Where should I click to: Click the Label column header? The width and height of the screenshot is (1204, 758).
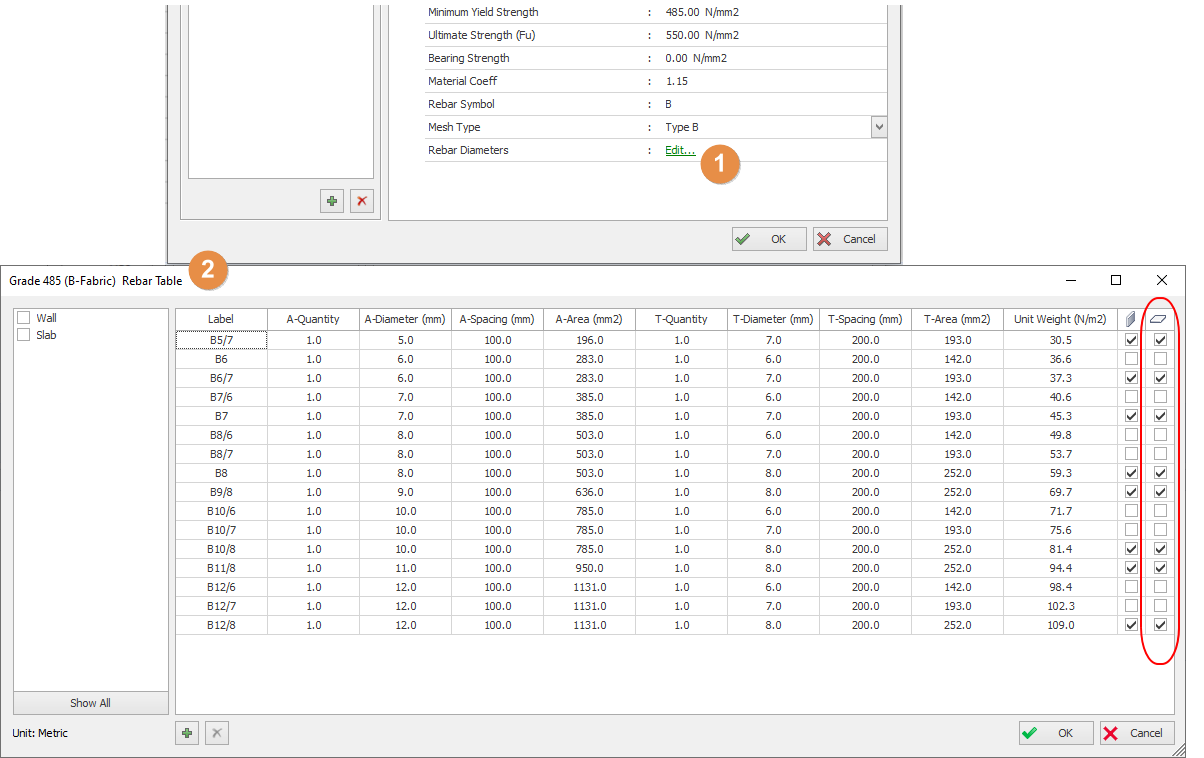pos(221,319)
